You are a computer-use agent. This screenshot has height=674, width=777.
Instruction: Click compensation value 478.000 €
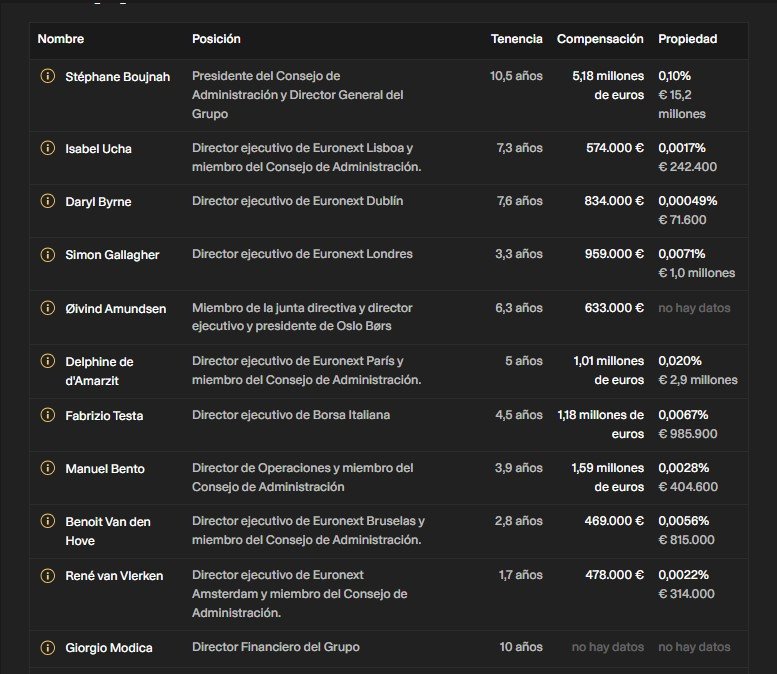[x=614, y=575]
